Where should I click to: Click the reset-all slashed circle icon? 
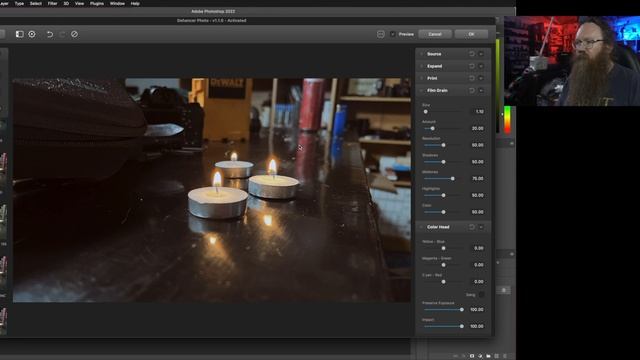74,34
